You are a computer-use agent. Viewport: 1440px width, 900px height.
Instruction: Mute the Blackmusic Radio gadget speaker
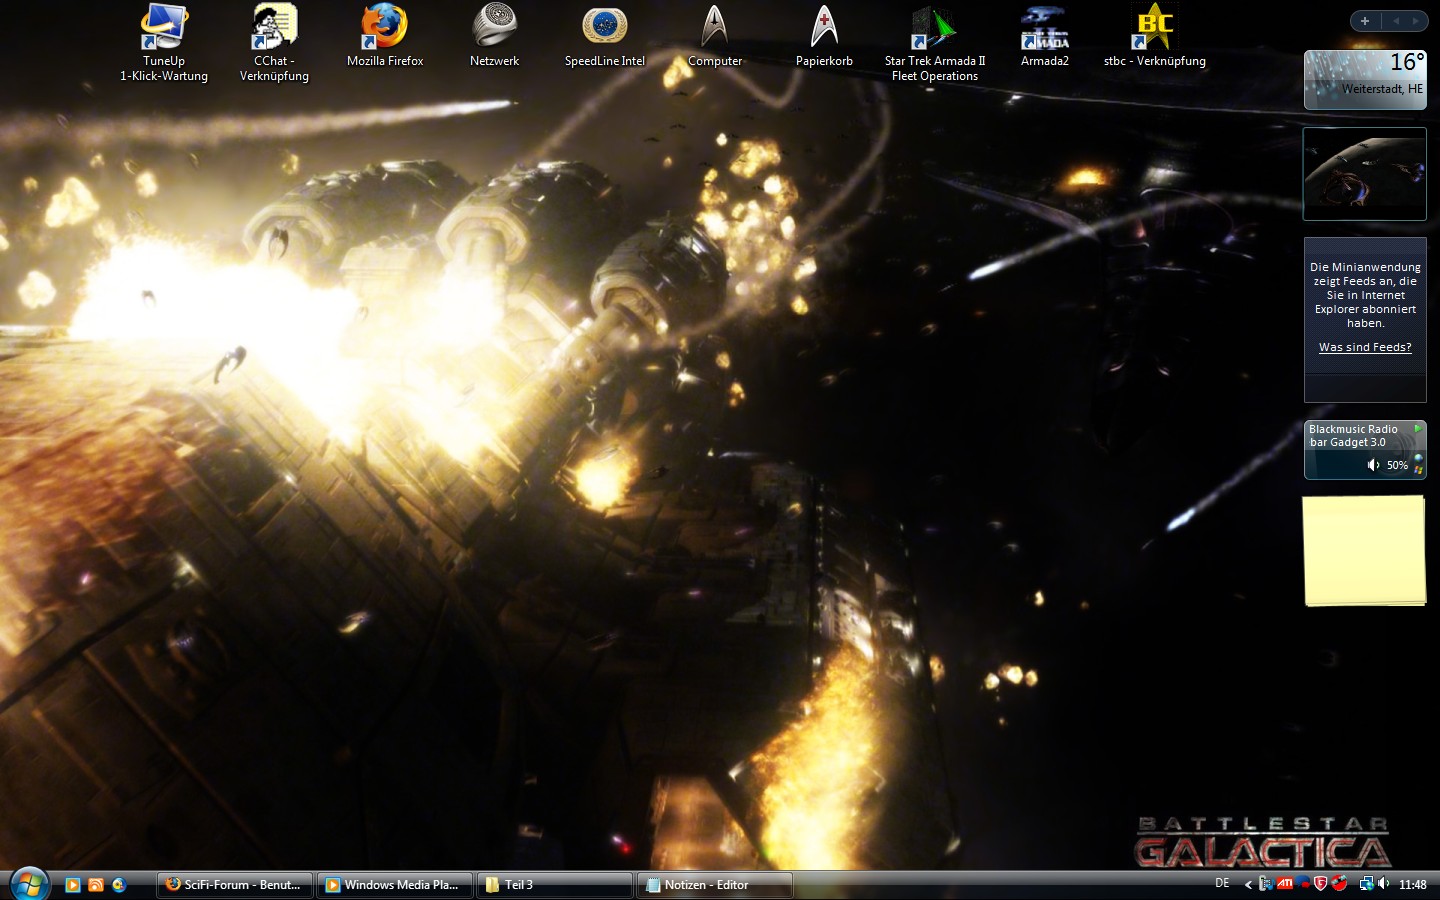(1374, 465)
